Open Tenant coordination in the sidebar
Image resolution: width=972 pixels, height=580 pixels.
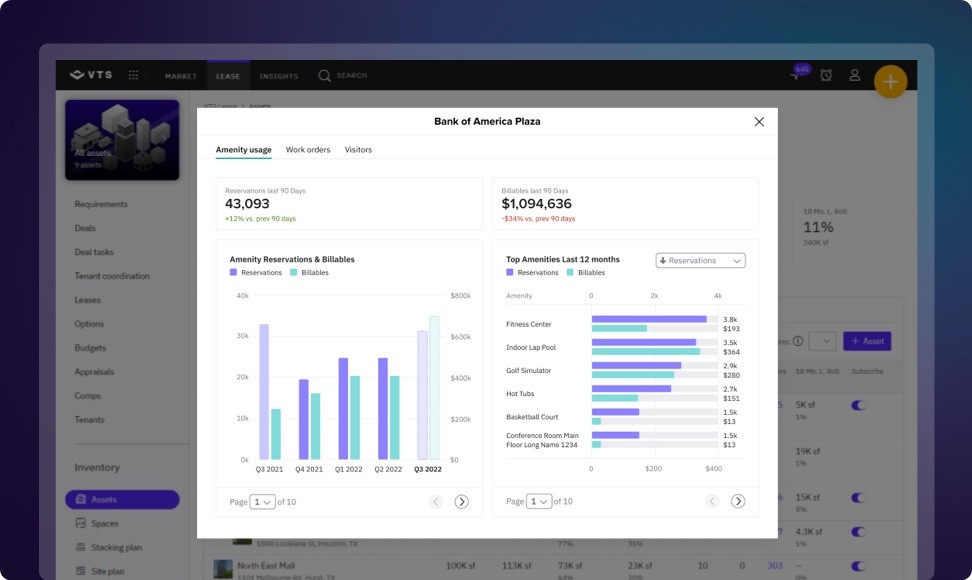112,276
